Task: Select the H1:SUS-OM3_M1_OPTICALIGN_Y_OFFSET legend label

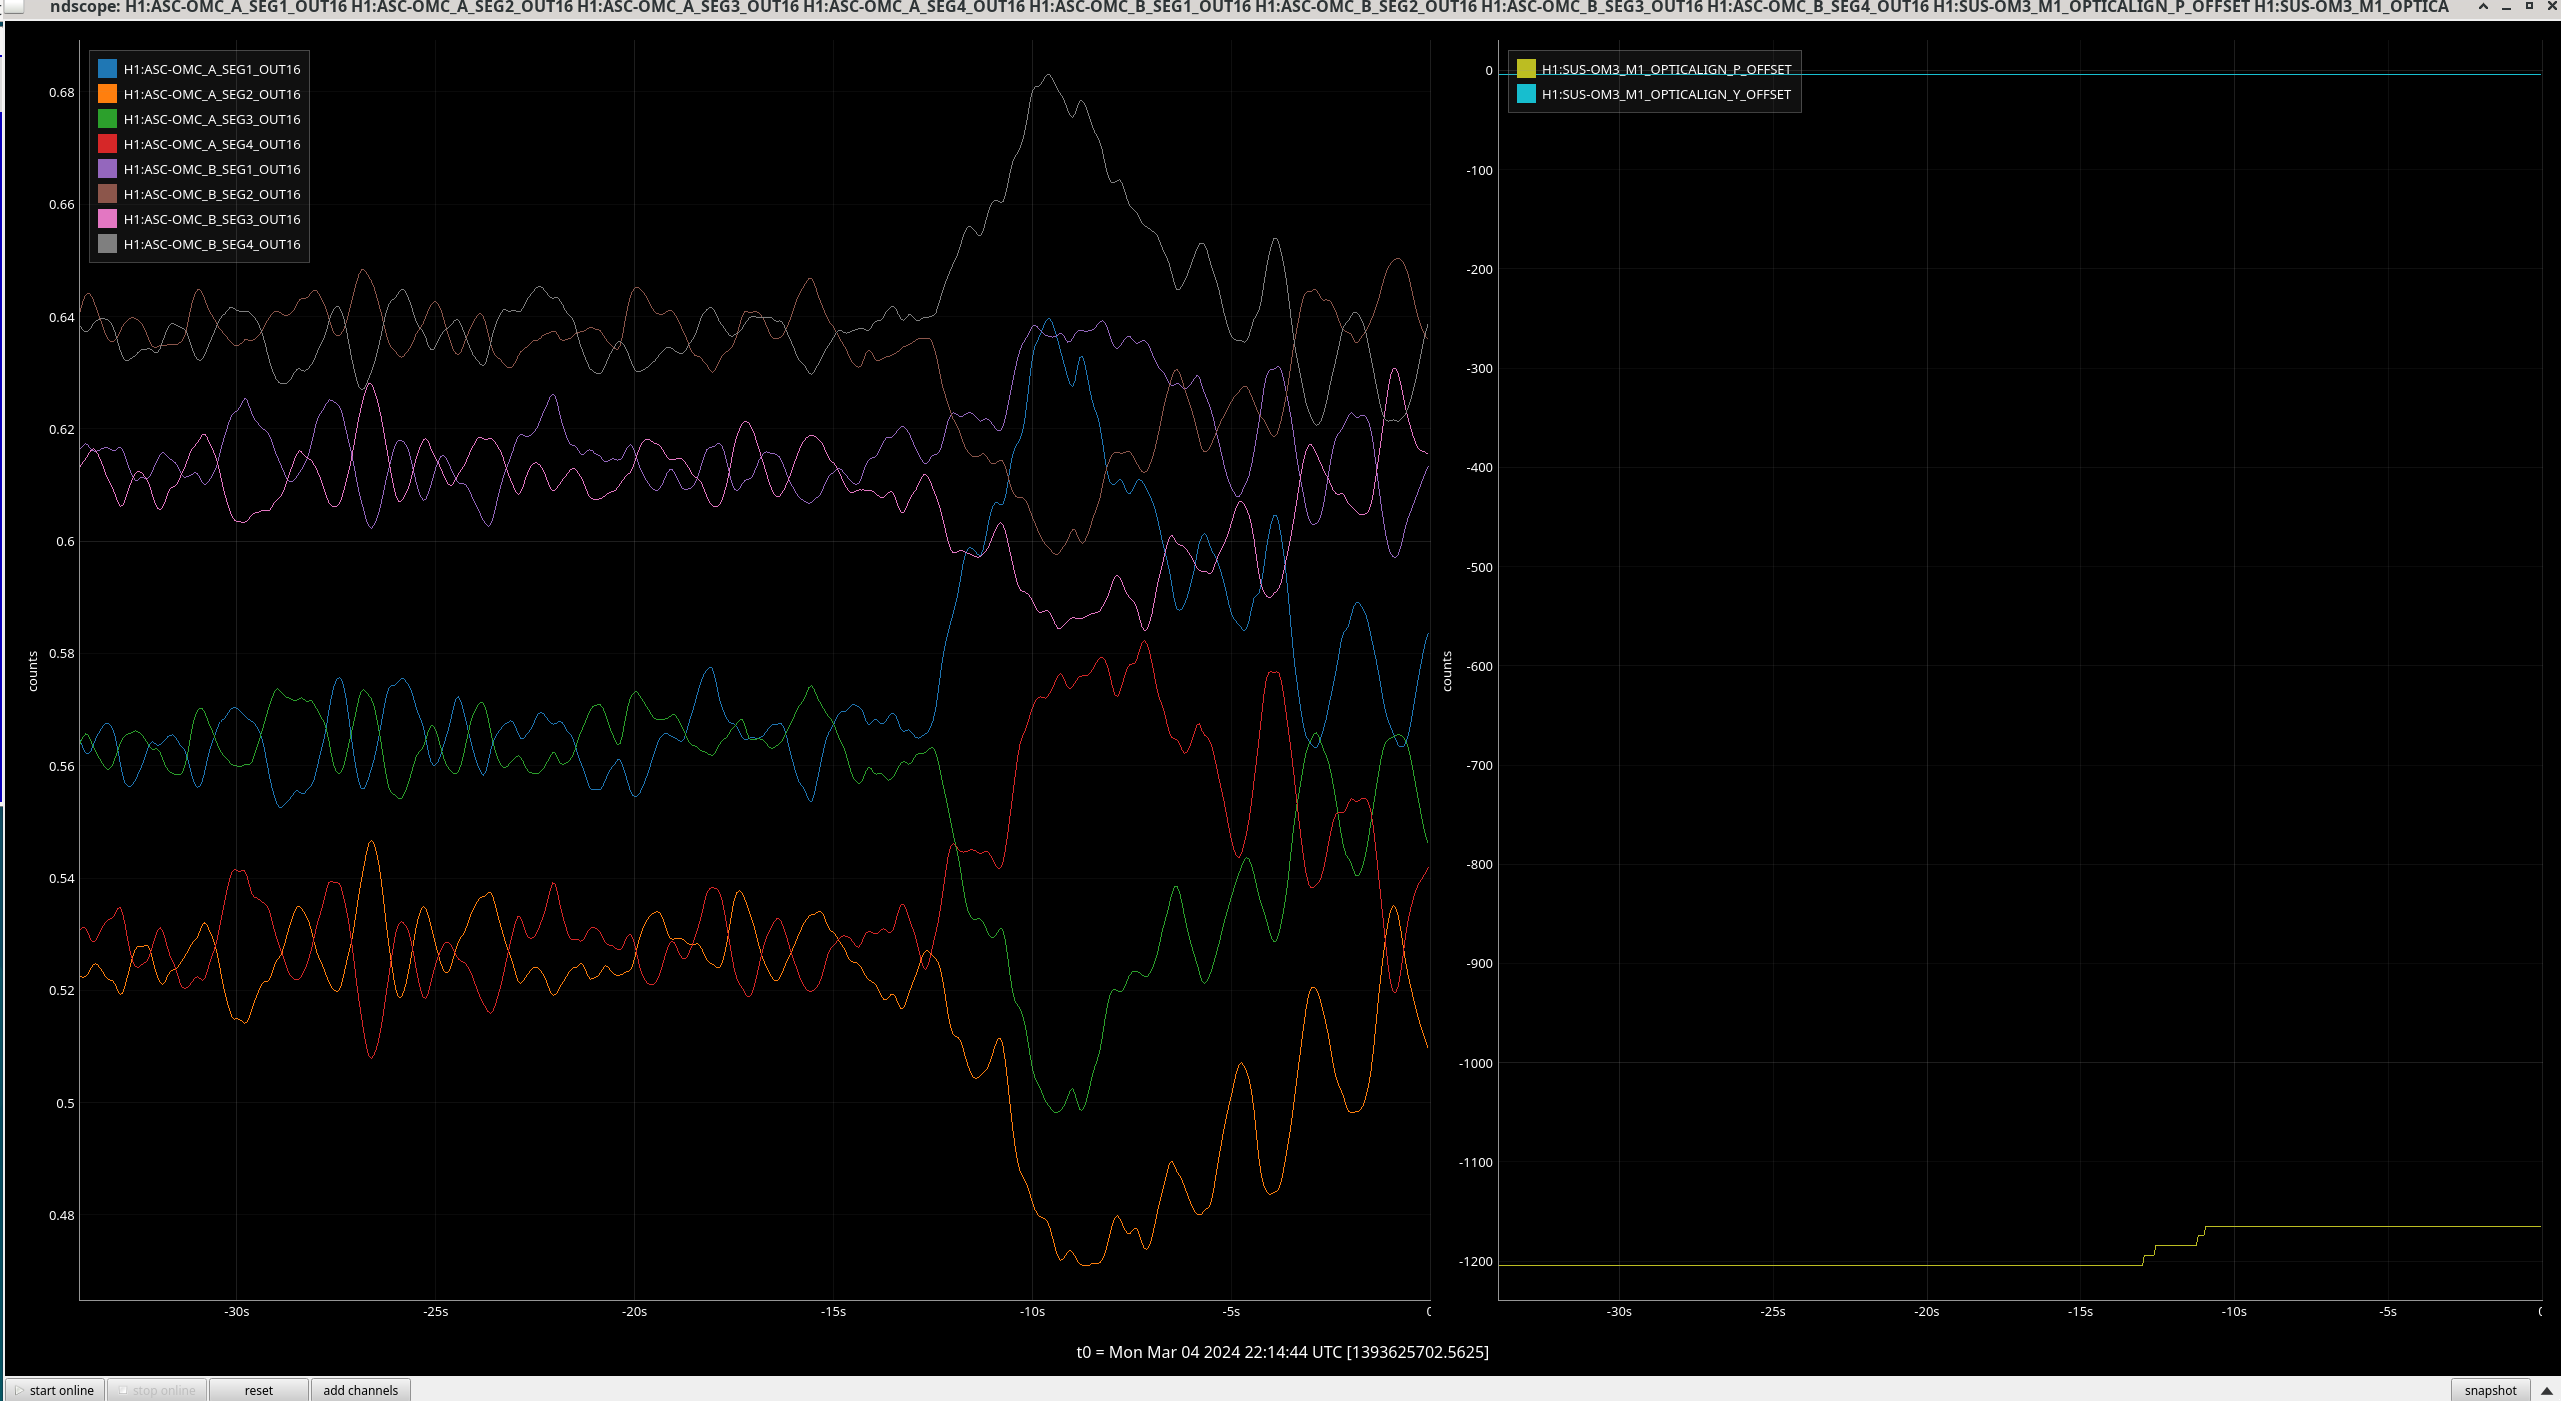Action: pos(1666,94)
